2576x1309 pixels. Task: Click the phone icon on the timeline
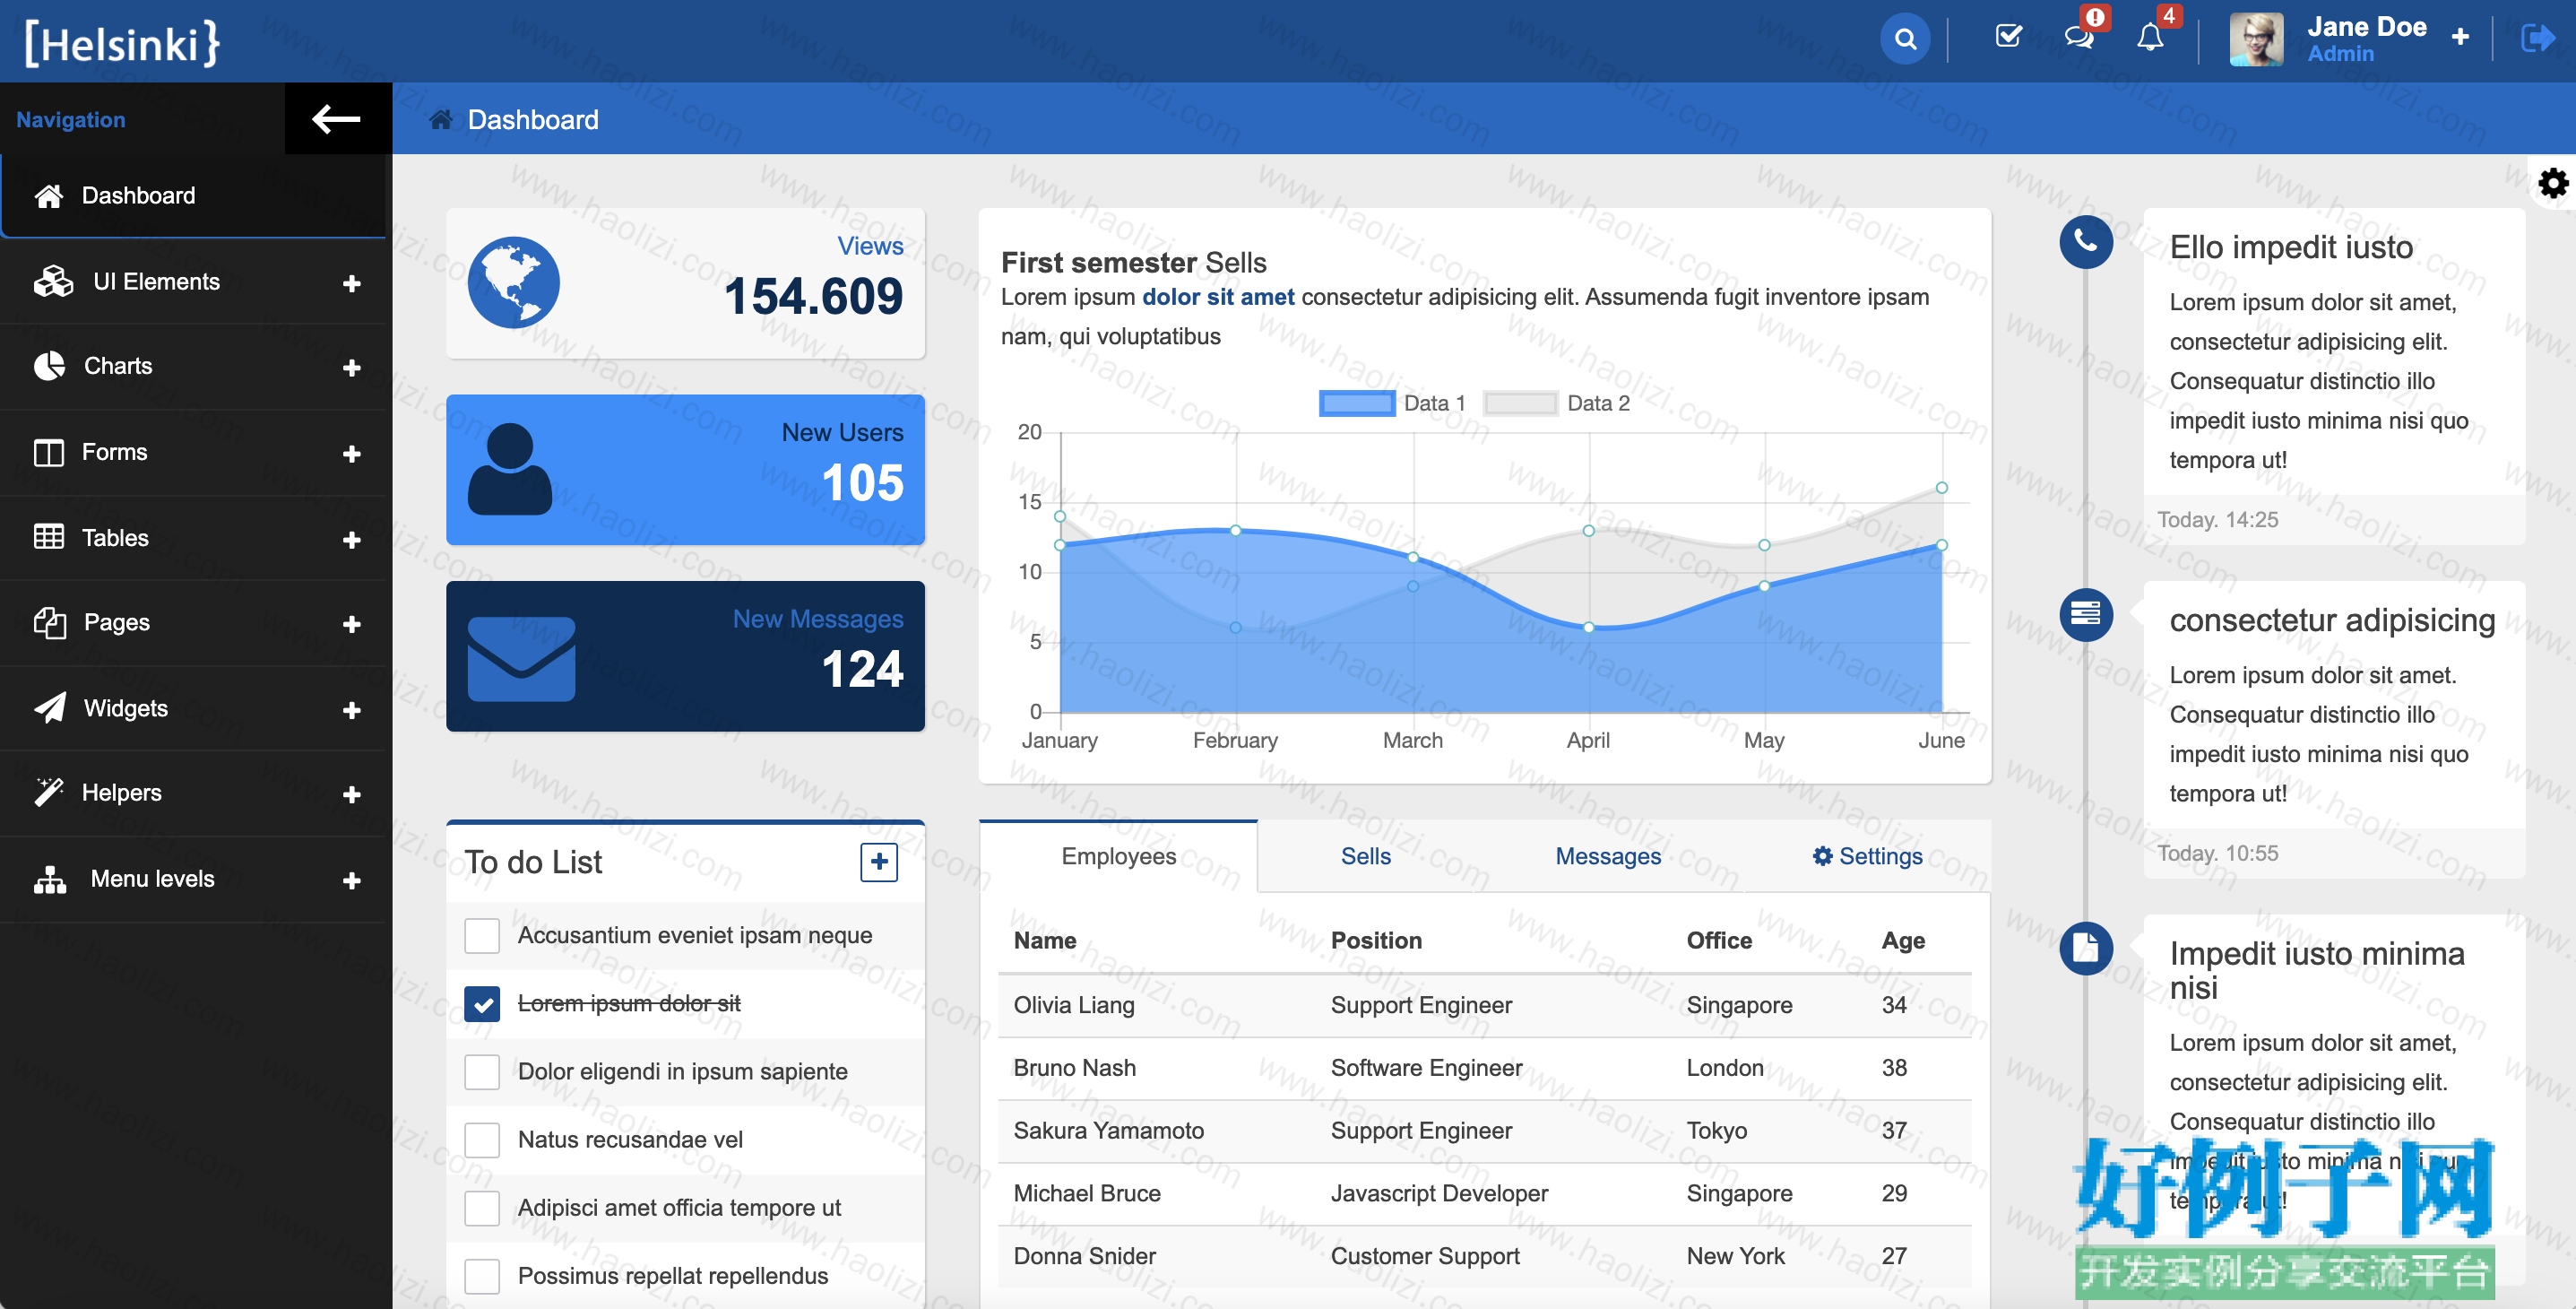coord(2085,241)
